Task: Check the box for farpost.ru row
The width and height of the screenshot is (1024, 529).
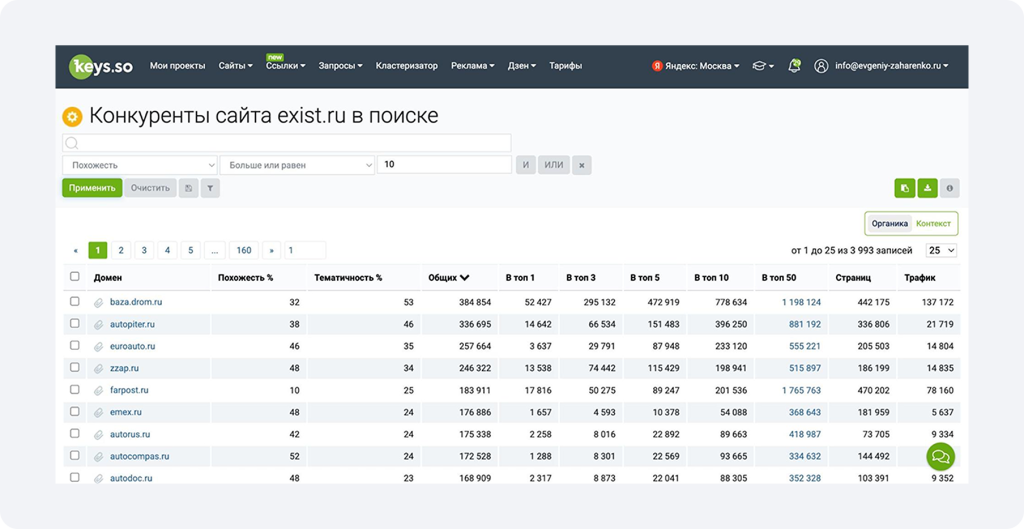Action: pos(74,389)
